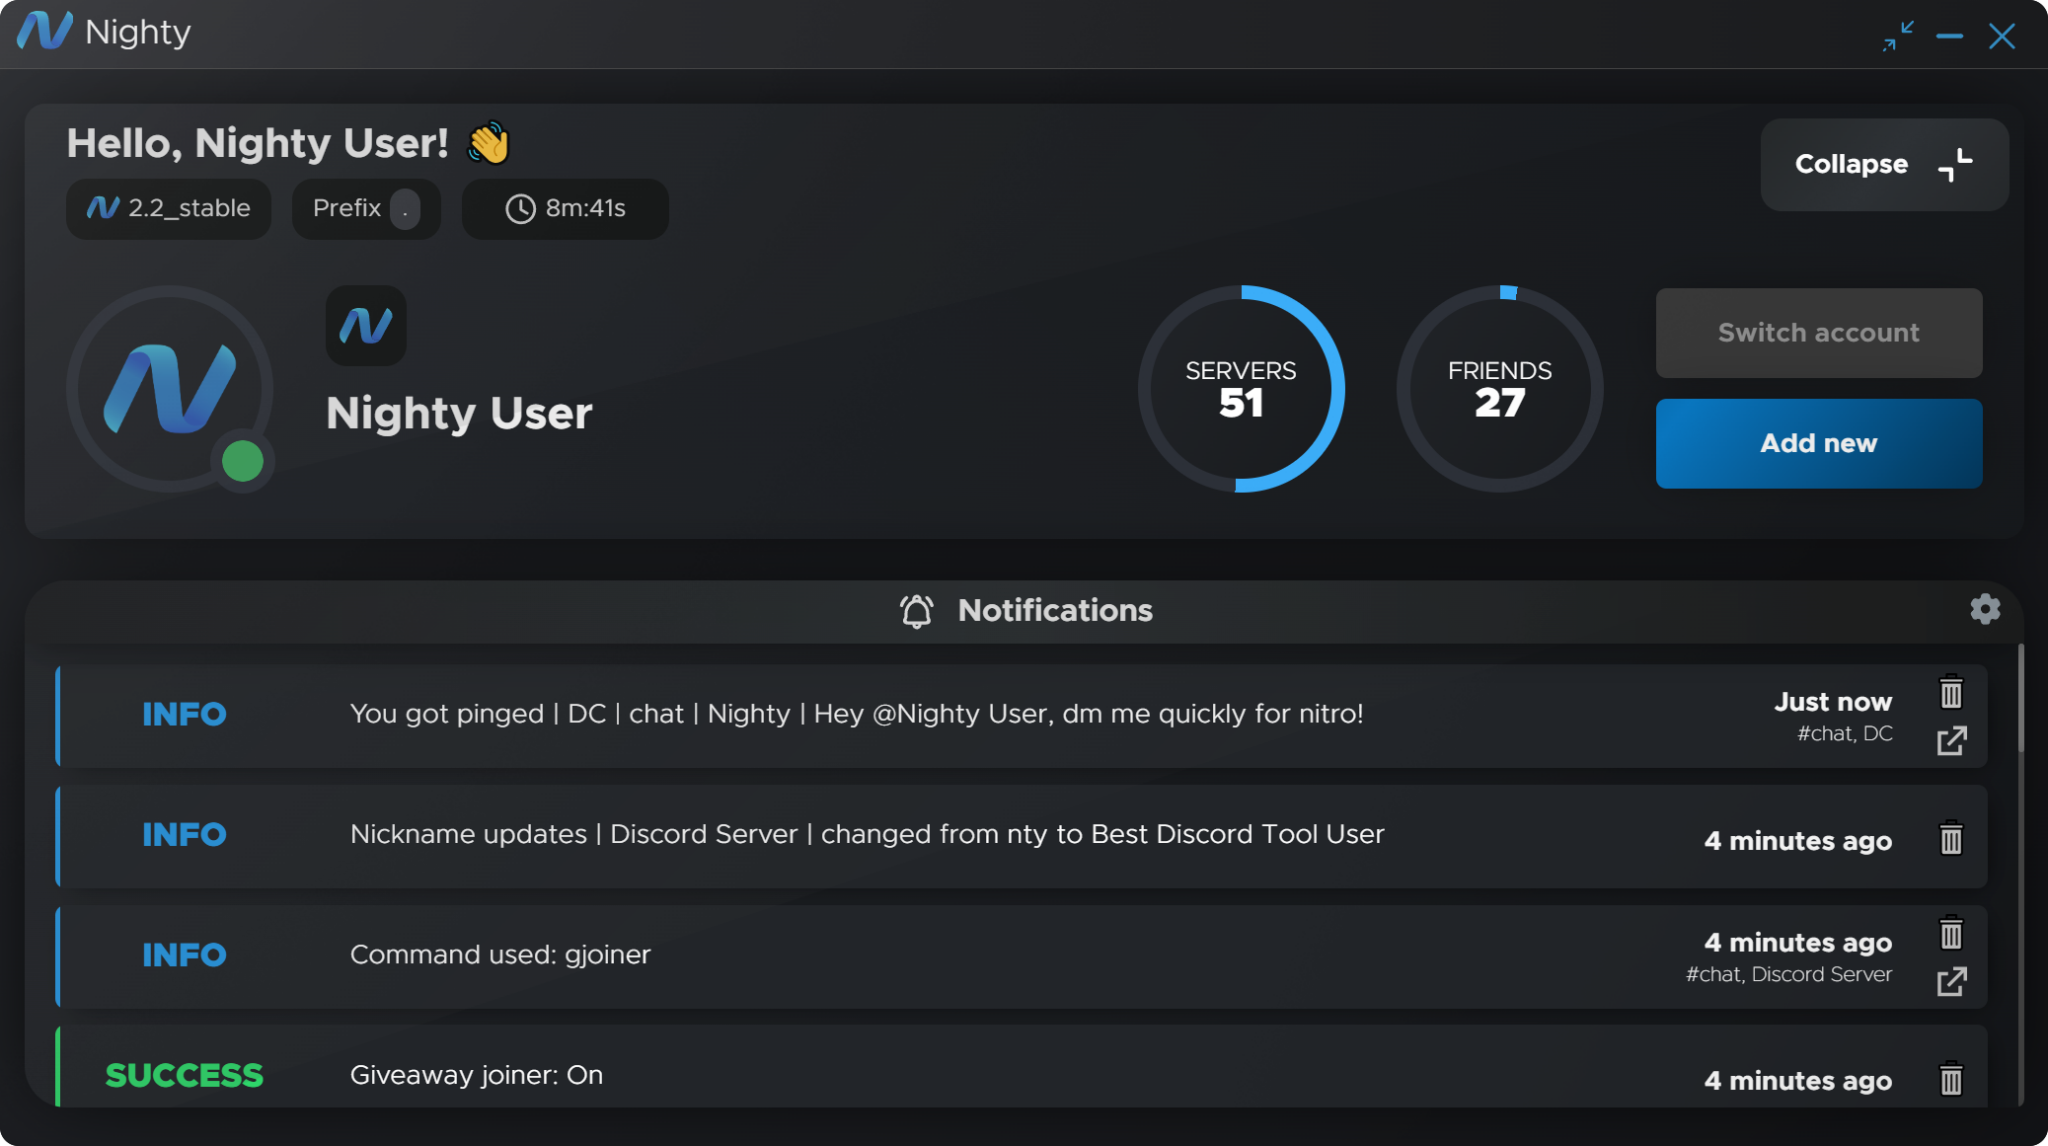Delete the nitro ping notification via its trash icon

pyautogui.click(x=1951, y=691)
